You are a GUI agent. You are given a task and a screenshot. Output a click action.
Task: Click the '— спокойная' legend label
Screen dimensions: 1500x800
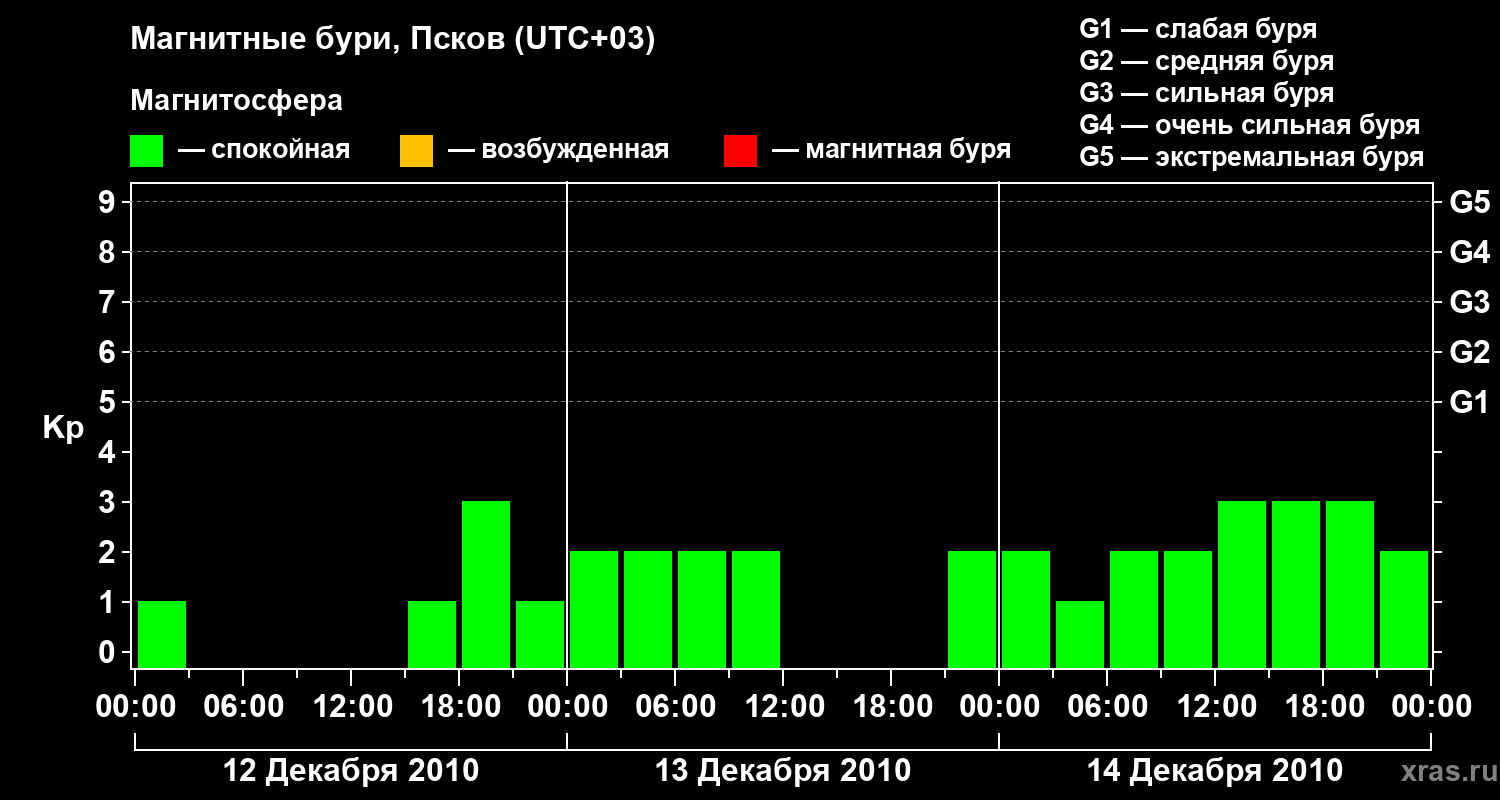pos(264,150)
